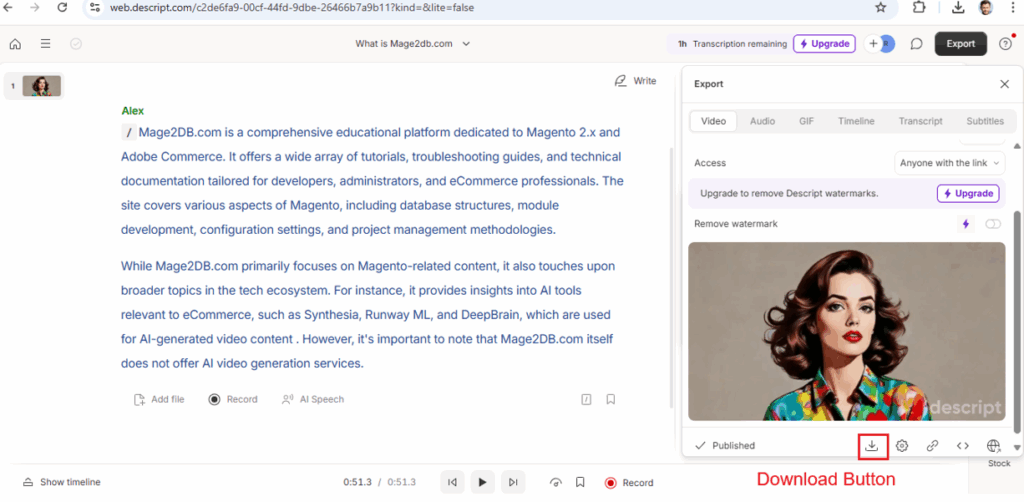Open the browser downloads icon
Screen dimensions: 1024x502
tap(958, 8)
